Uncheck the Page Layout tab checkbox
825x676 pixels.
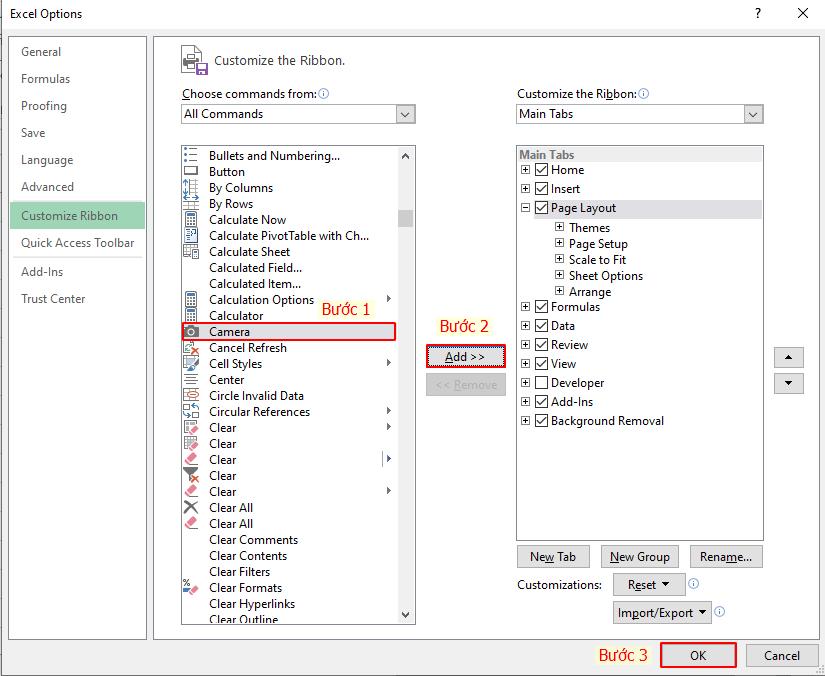(543, 208)
